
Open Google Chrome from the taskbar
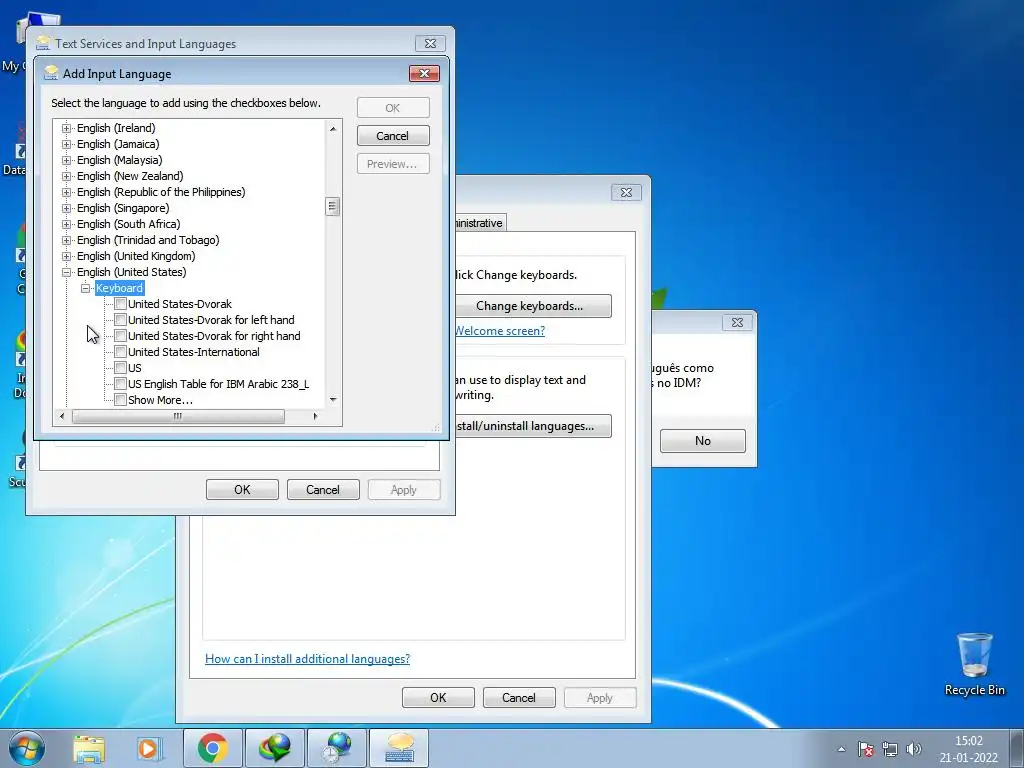213,748
